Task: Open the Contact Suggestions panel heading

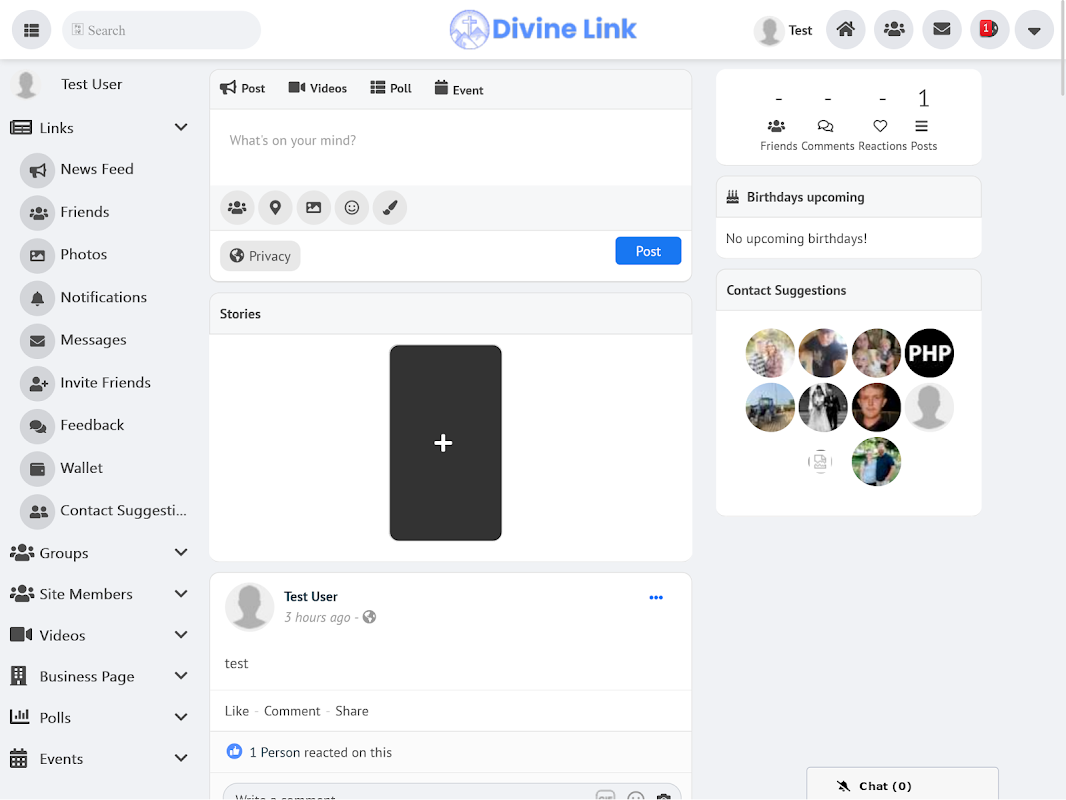Action: click(786, 290)
